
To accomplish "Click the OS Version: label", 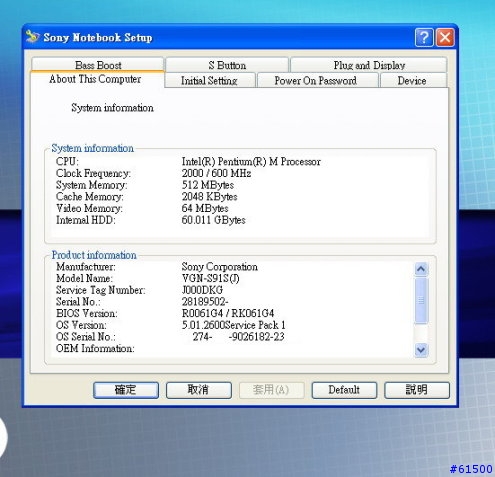I will pyautogui.click(x=81, y=325).
